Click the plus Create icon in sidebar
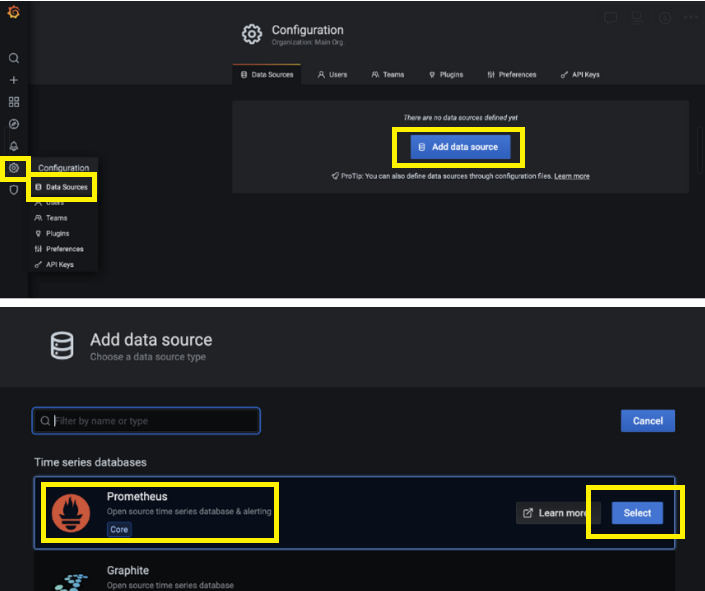The width and height of the screenshot is (705, 591). (x=14, y=80)
